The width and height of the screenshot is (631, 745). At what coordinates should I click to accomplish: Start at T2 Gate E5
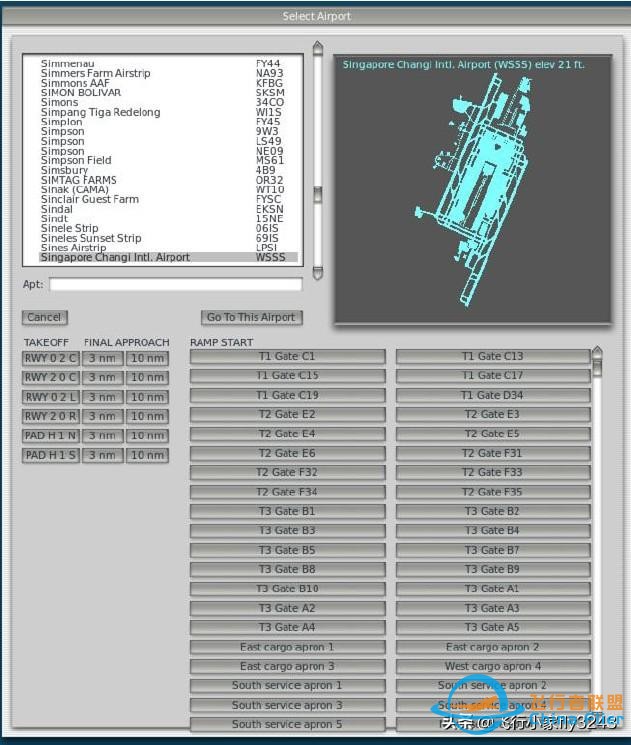[x=493, y=434]
